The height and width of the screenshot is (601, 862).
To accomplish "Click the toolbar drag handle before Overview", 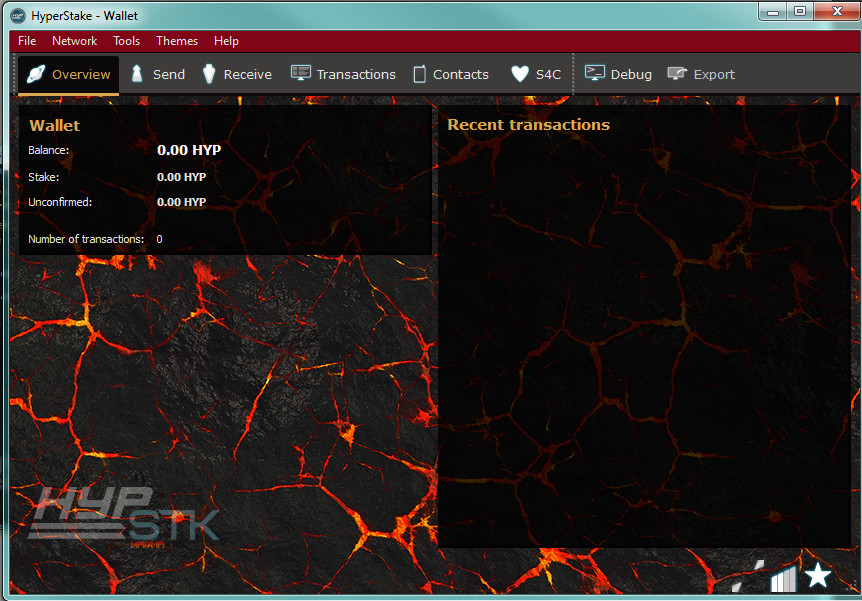I will point(15,75).
